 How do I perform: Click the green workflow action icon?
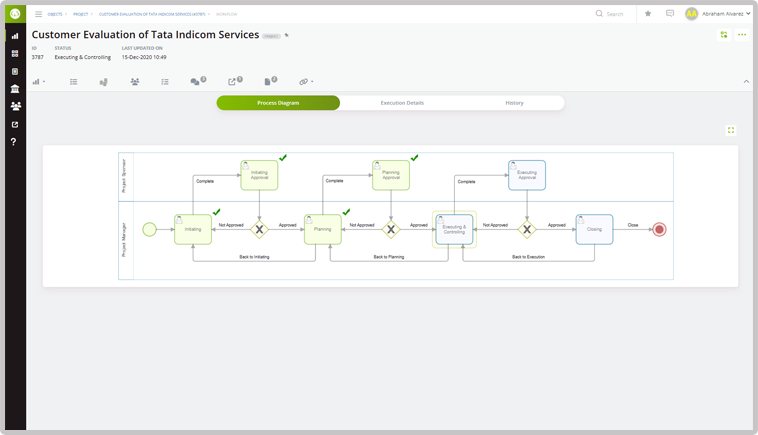(x=724, y=34)
